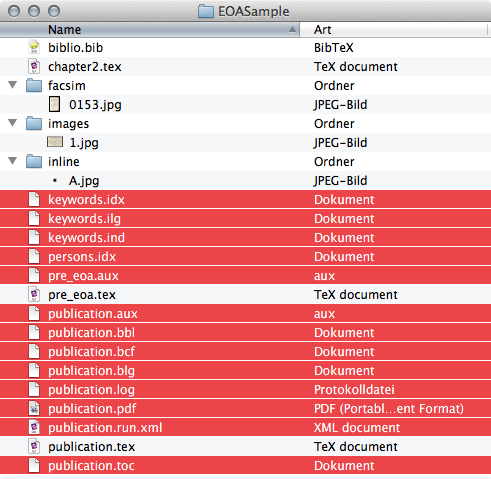The image size is (491, 479).
Task: Click the chapter2.tex document icon
Action: point(34,66)
